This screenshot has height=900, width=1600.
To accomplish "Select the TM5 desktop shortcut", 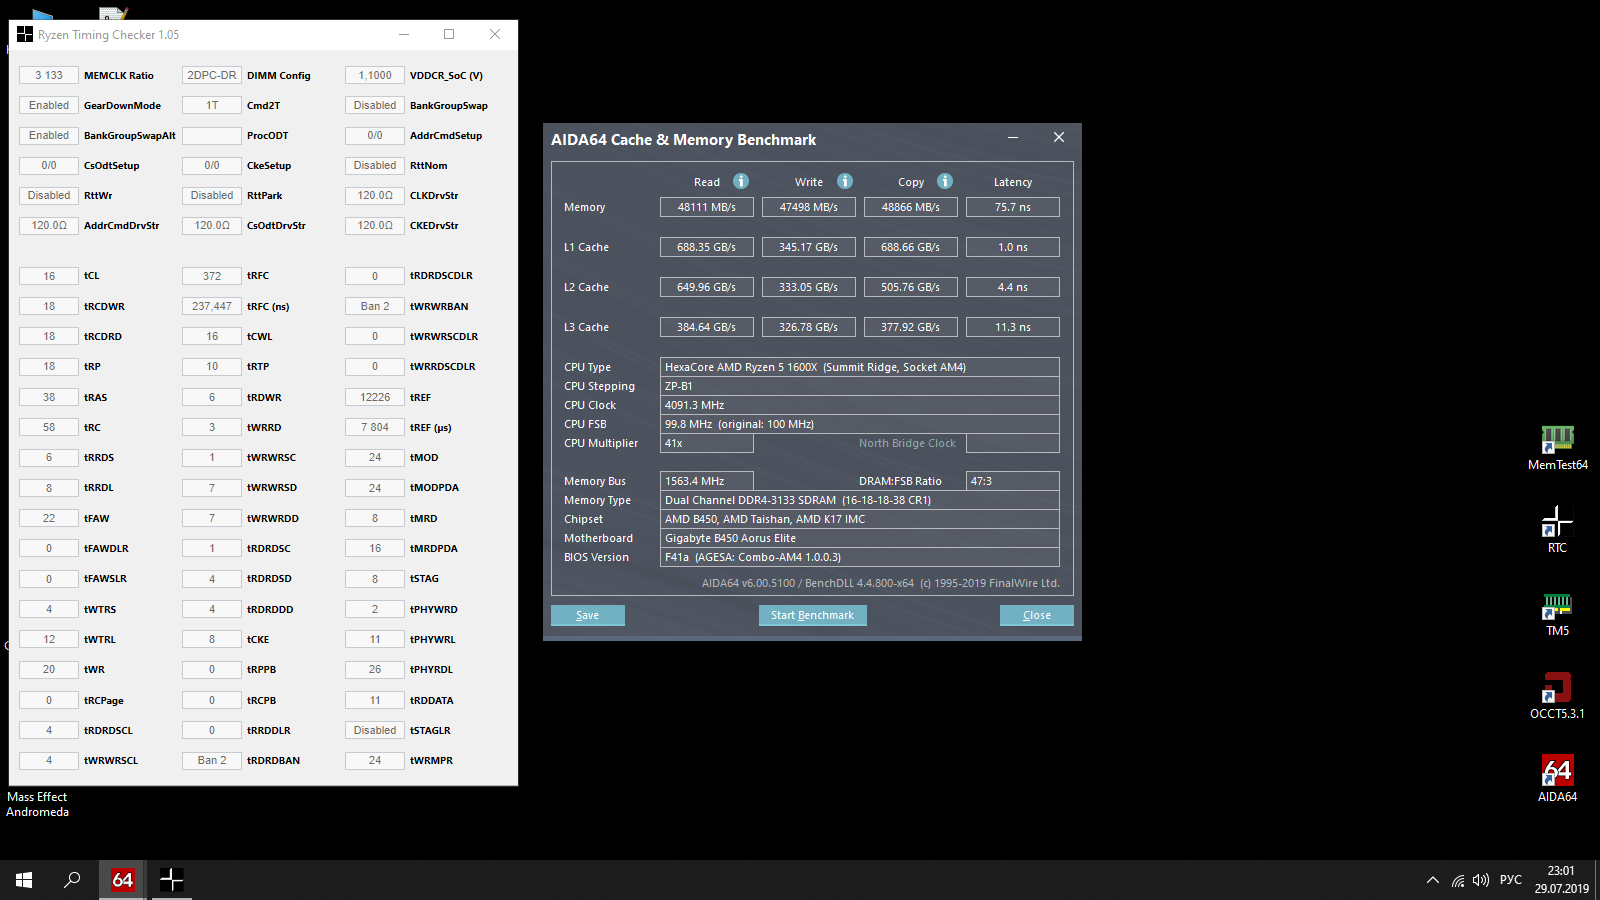I will 1557,614.
